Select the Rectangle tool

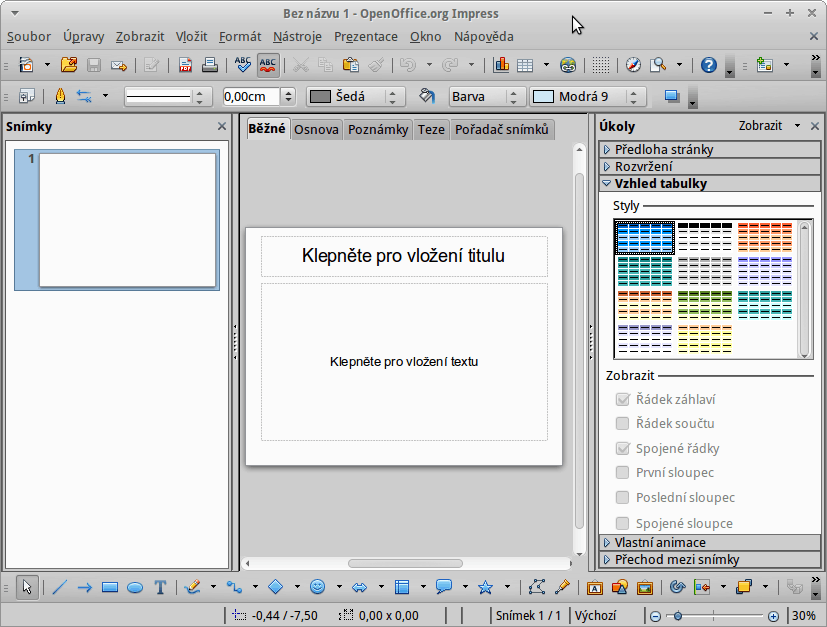[110, 587]
